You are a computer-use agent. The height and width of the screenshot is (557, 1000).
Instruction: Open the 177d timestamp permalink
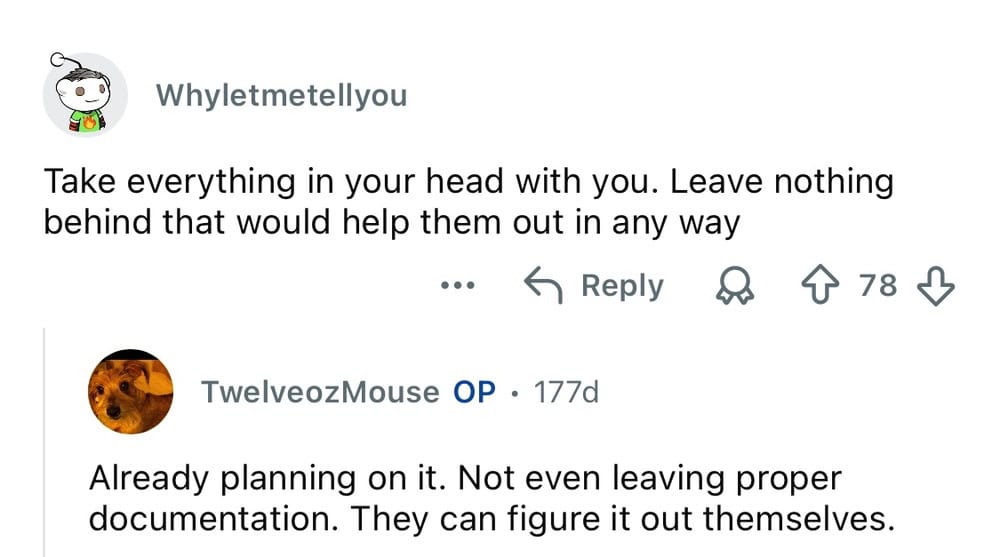(x=566, y=392)
